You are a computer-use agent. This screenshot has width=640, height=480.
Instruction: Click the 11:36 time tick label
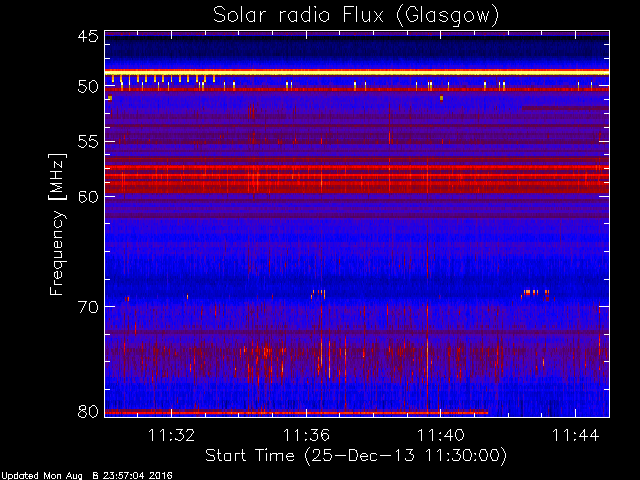coord(306,435)
